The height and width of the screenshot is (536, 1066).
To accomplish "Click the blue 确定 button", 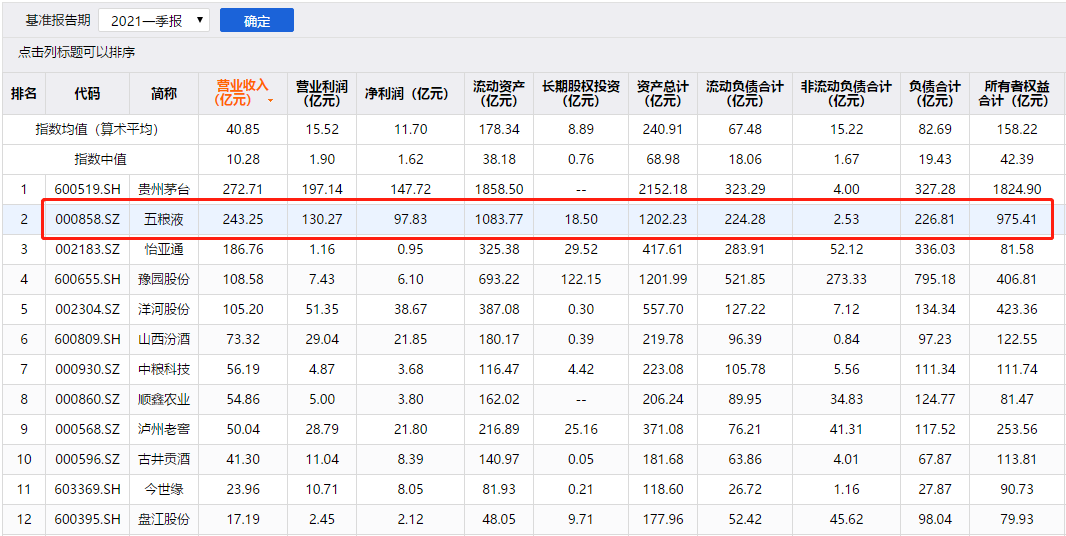I will pyautogui.click(x=257, y=20).
